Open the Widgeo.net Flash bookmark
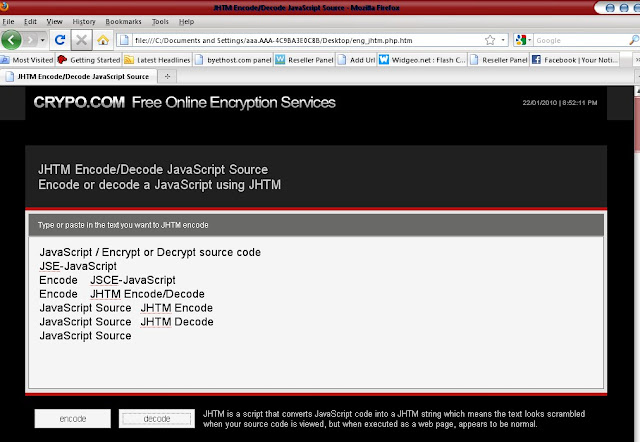Image resolution: width=640 pixels, height=442 pixels. (x=422, y=60)
